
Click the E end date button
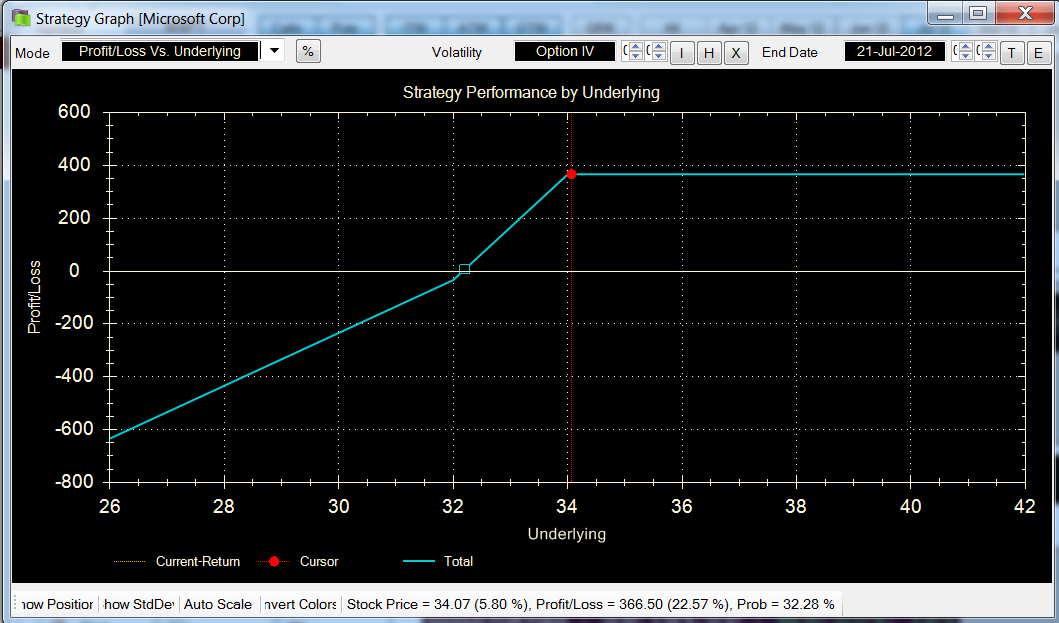[x=1038, y=52]
